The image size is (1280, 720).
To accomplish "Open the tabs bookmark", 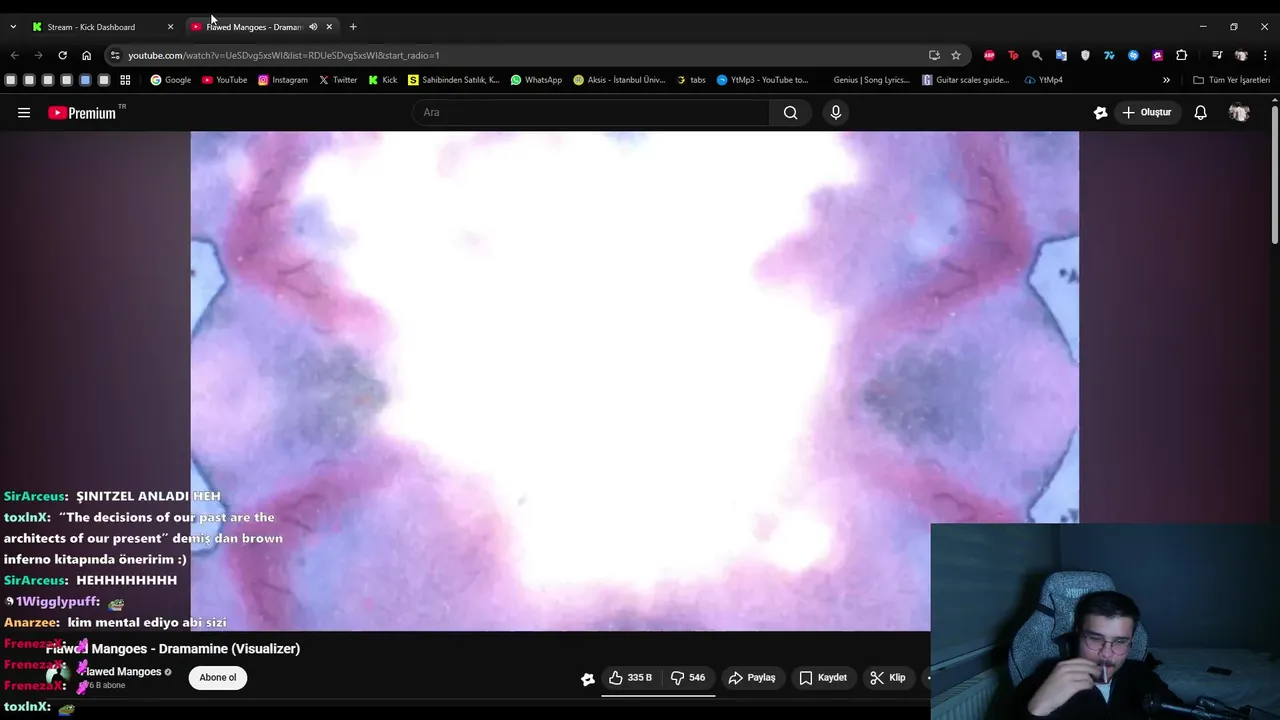I will click(691, 80).
